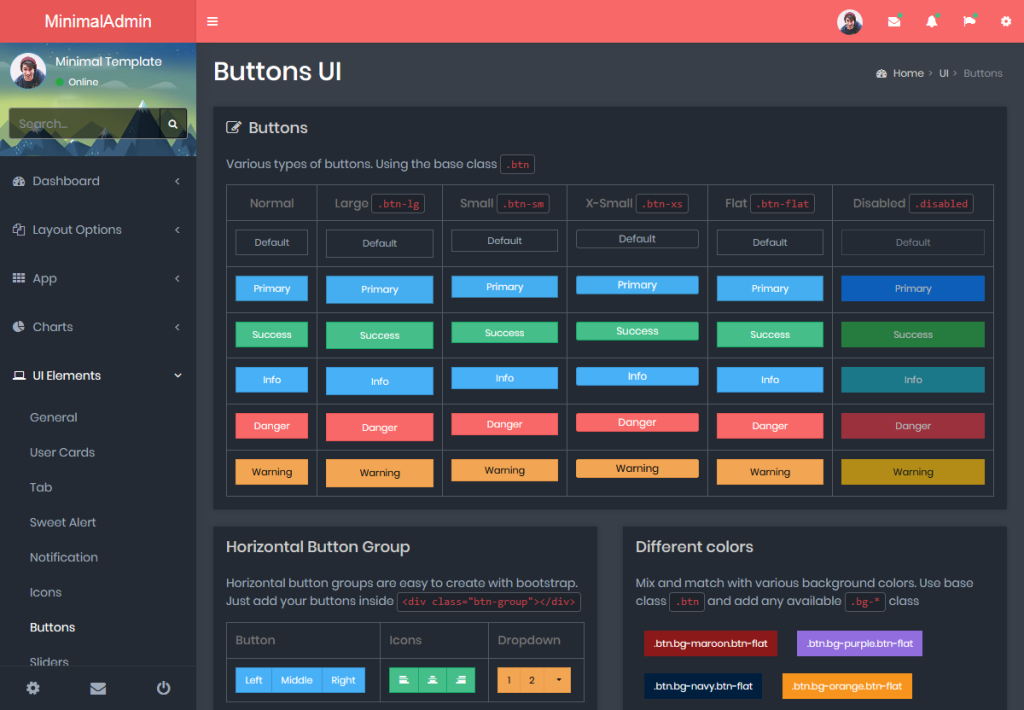The width and height of the screenshot is (1024, 710).
Task: Open notifications bell icon in header
Action: (x=932, y=22)
